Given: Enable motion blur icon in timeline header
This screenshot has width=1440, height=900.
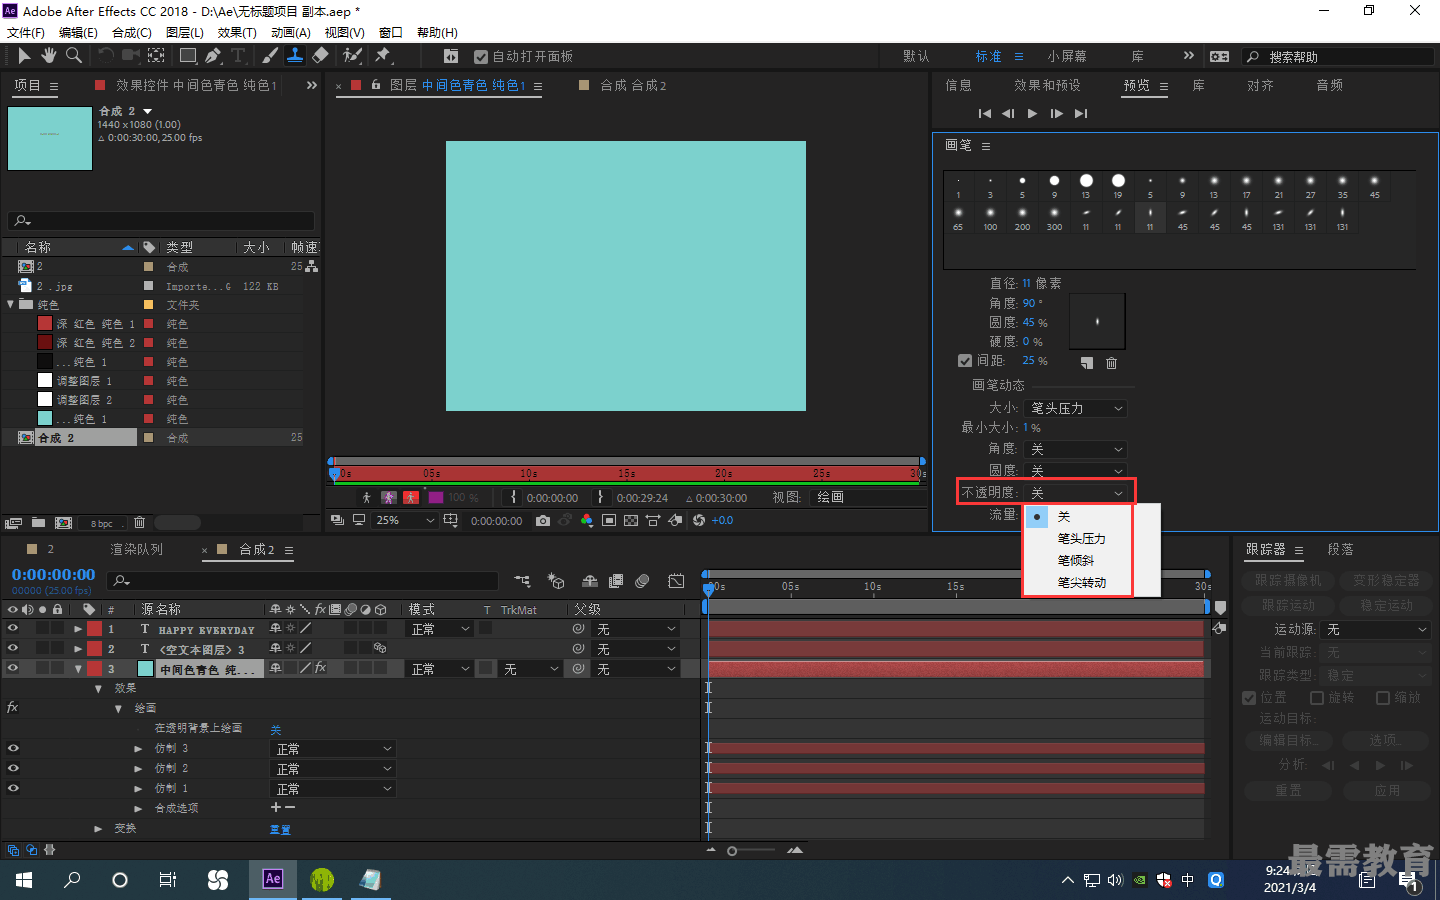Looking at the screenshot, I should coord(642,580).
